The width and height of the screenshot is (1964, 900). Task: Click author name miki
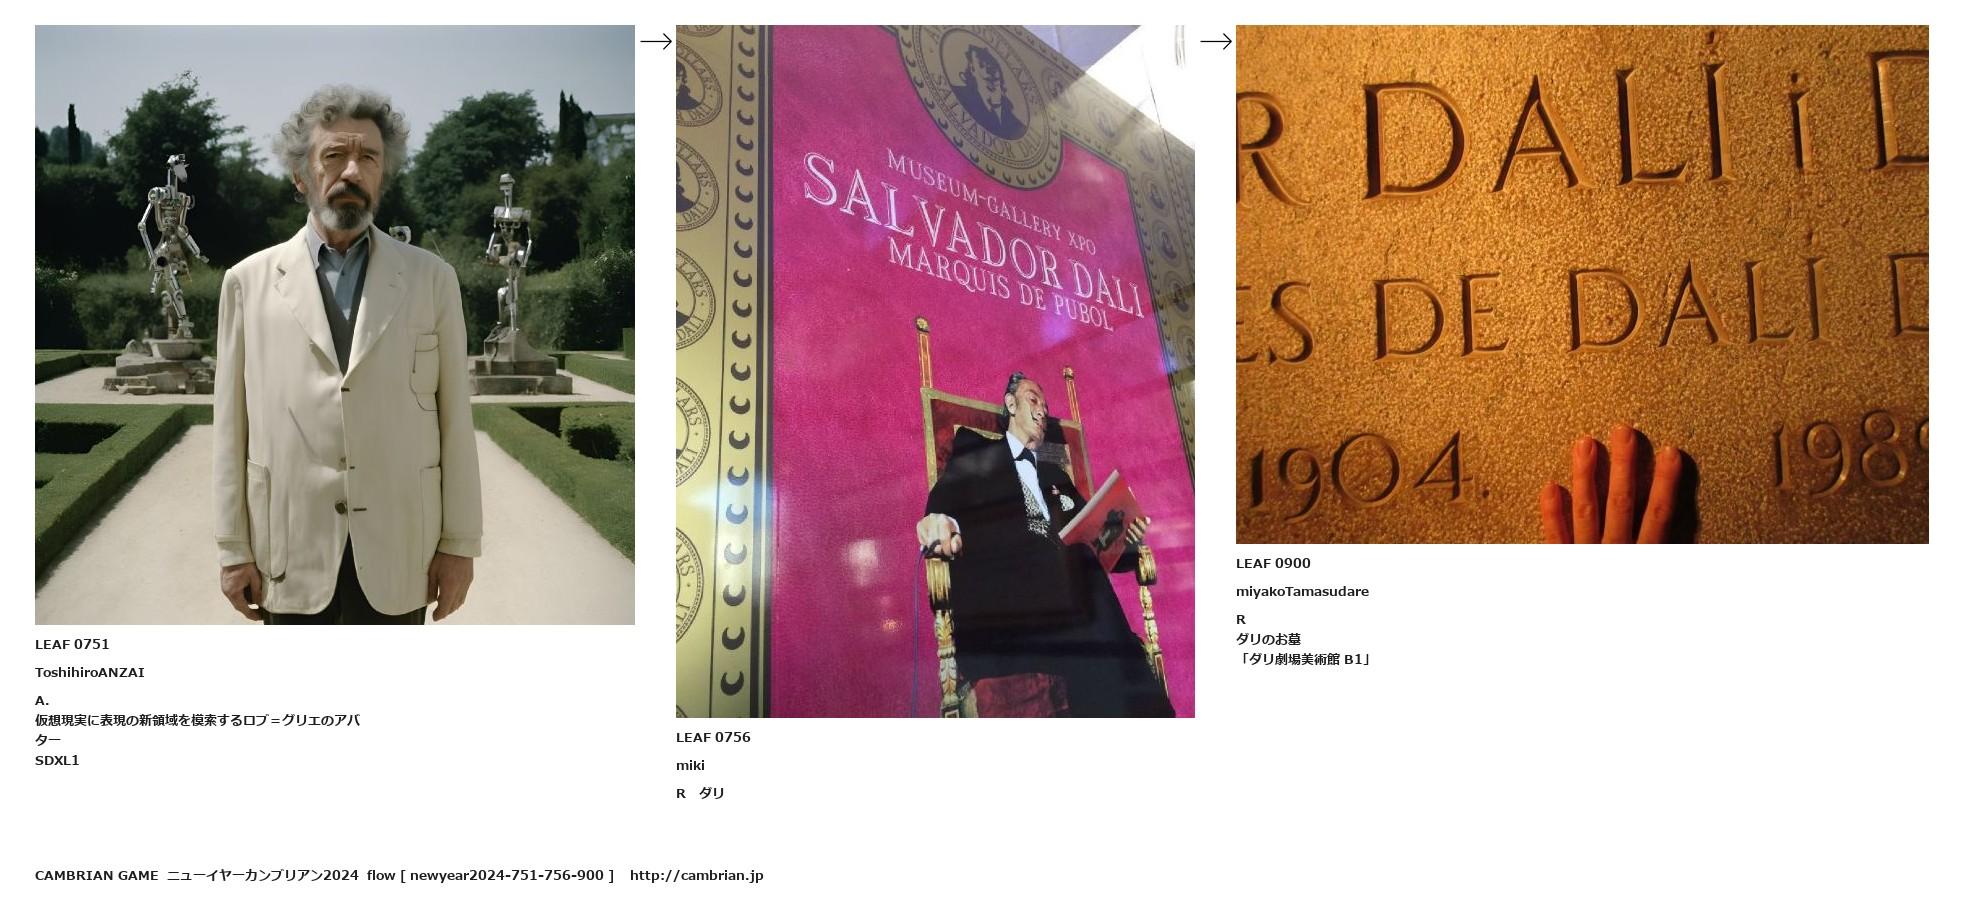pos(690,765)
